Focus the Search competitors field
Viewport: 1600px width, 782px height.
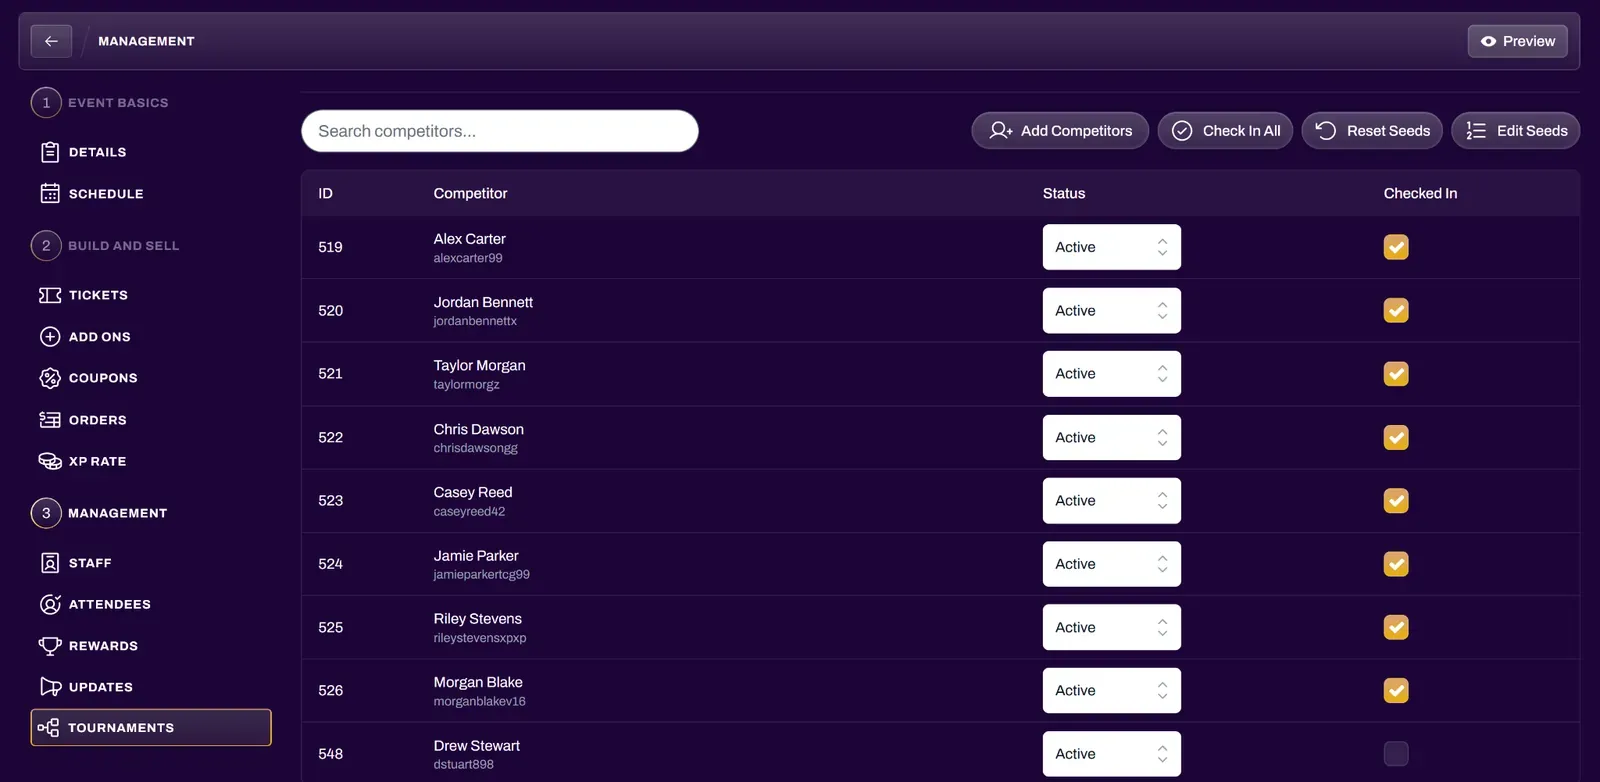pos(500,131)
